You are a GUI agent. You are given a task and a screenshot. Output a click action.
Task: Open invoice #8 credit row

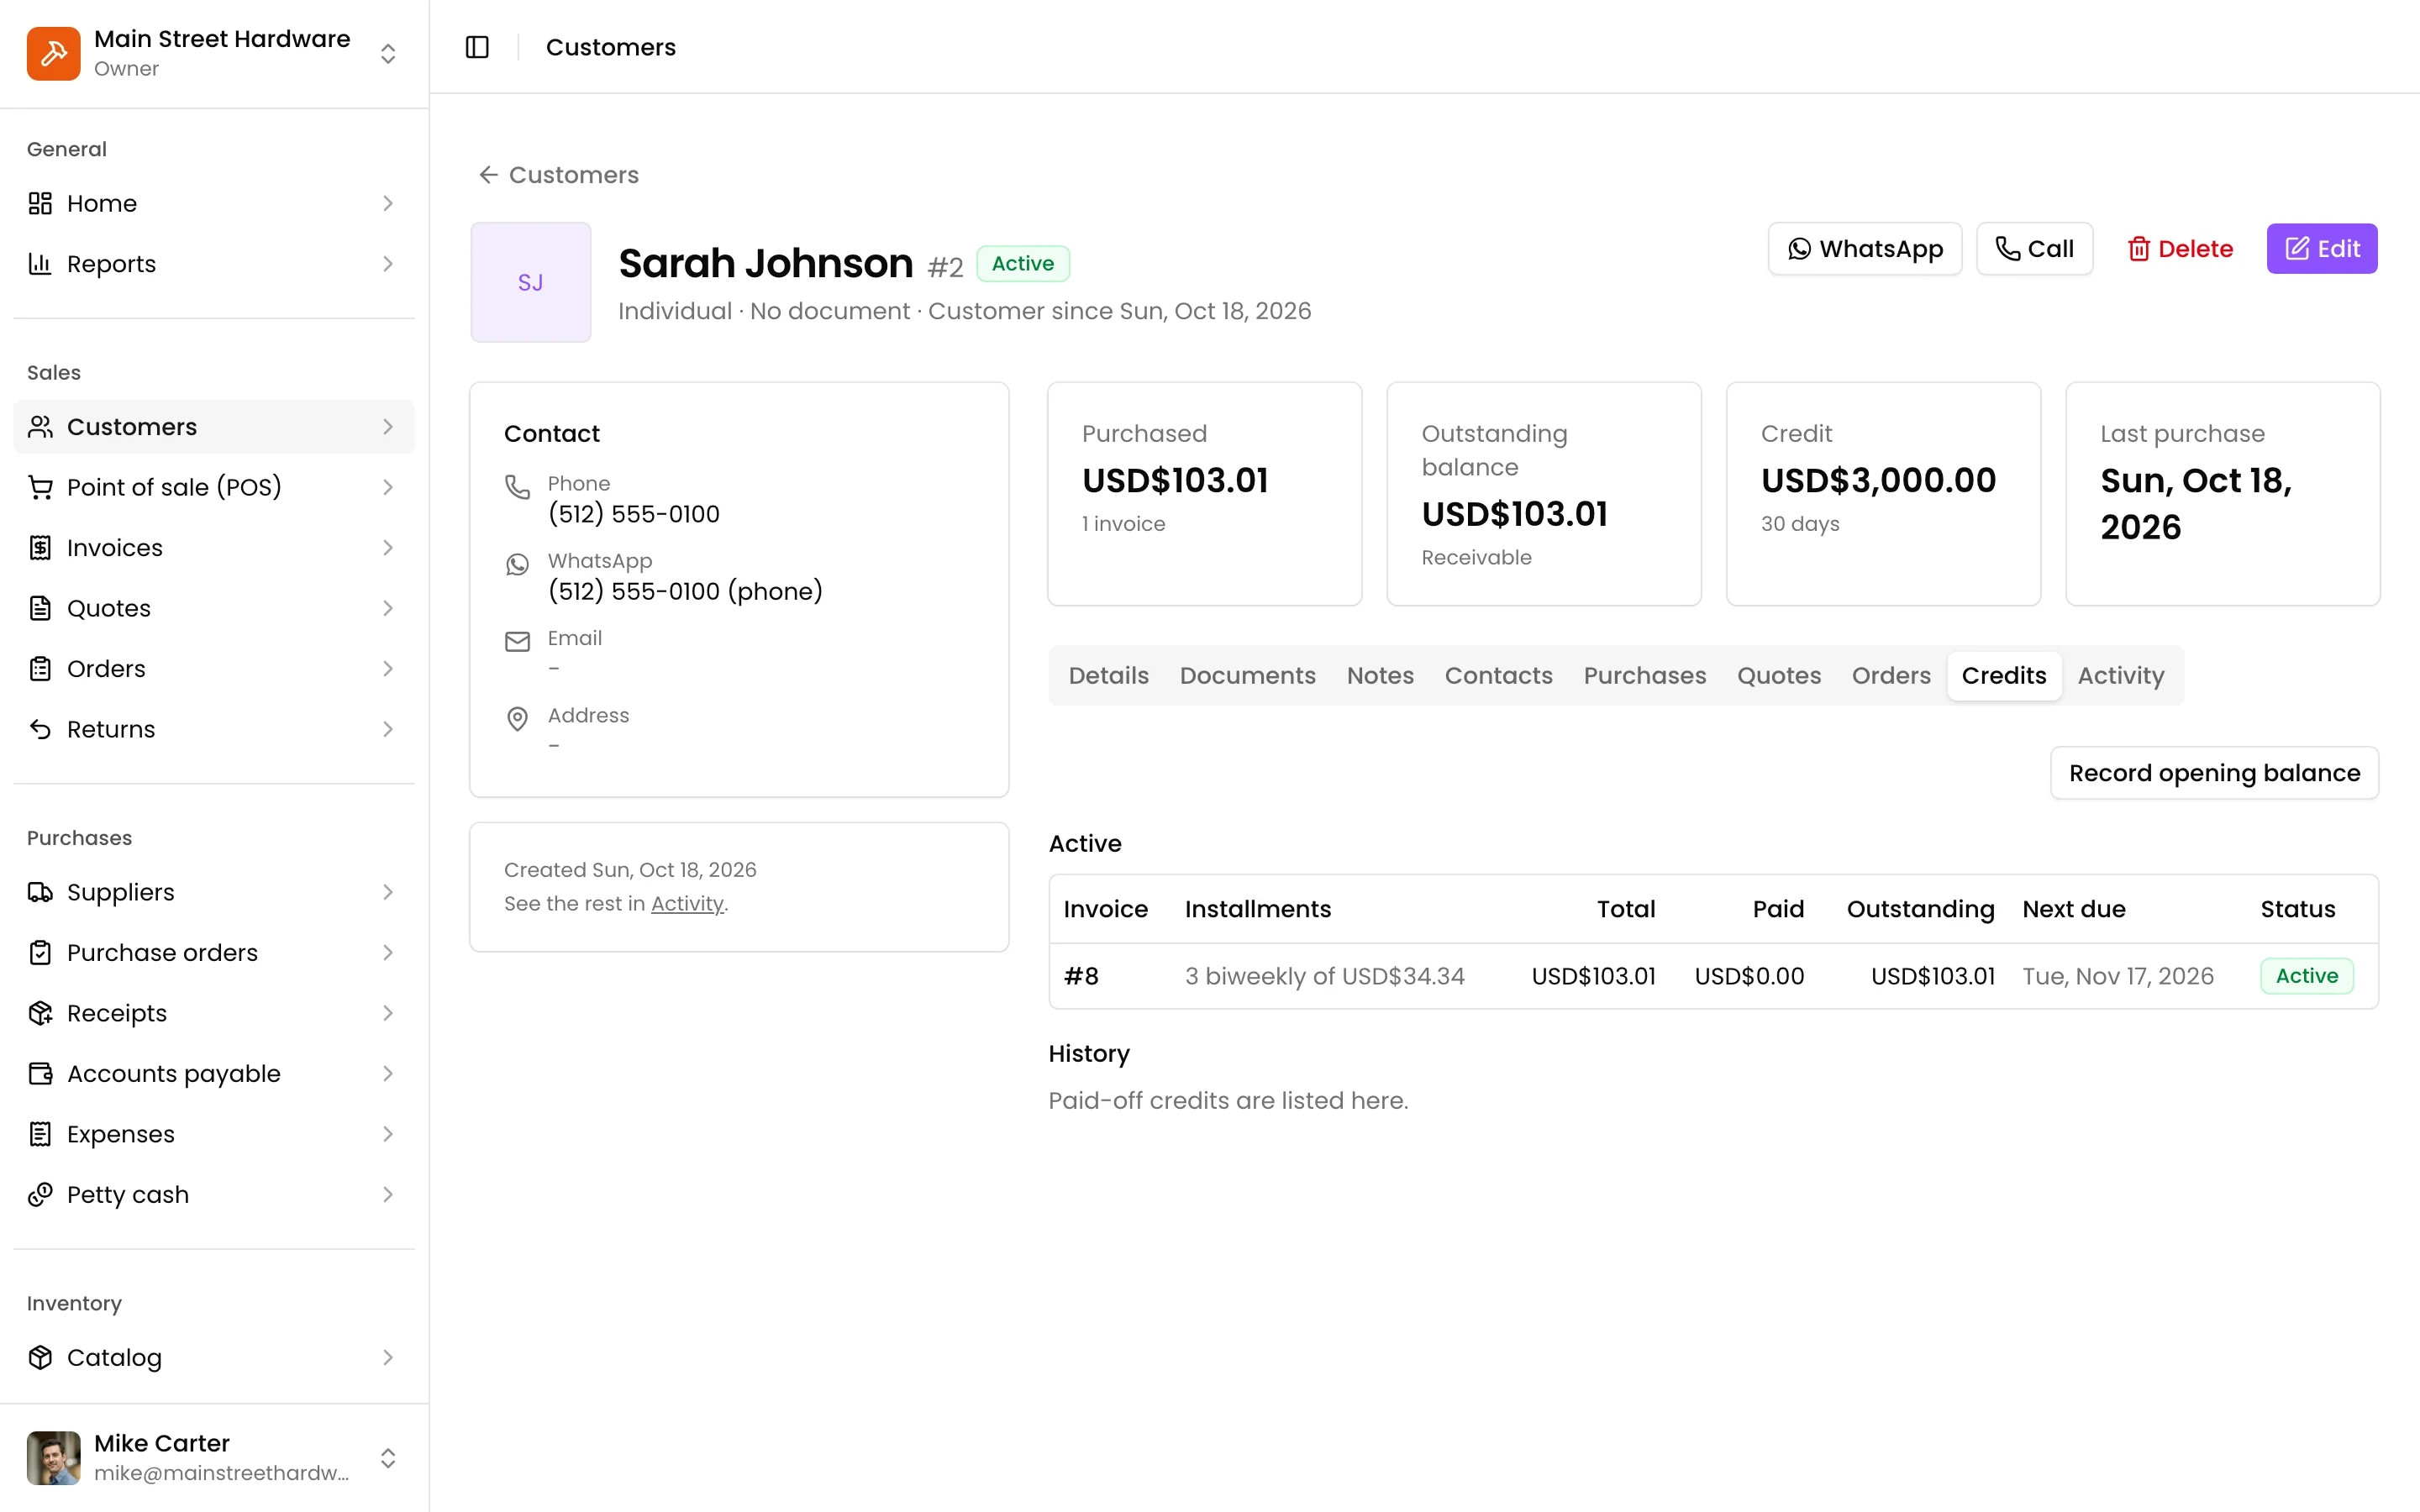coord(1713,976)
